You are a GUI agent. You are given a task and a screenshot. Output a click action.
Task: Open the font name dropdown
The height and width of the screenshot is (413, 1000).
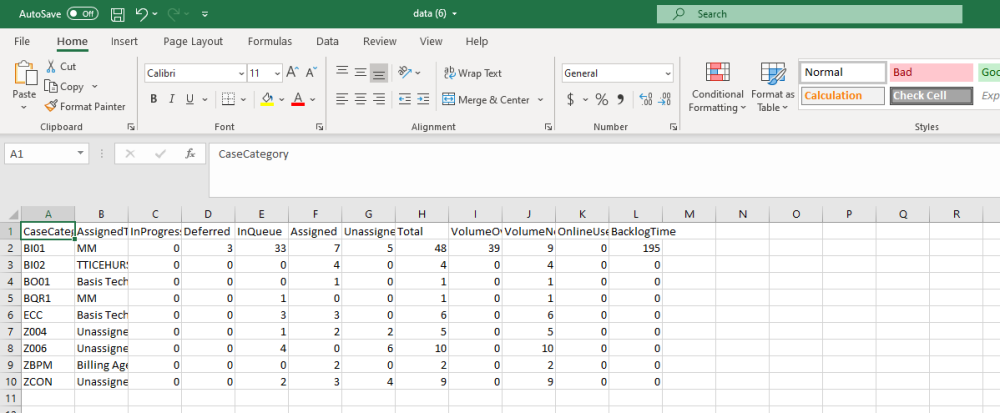tap(240, 73)
